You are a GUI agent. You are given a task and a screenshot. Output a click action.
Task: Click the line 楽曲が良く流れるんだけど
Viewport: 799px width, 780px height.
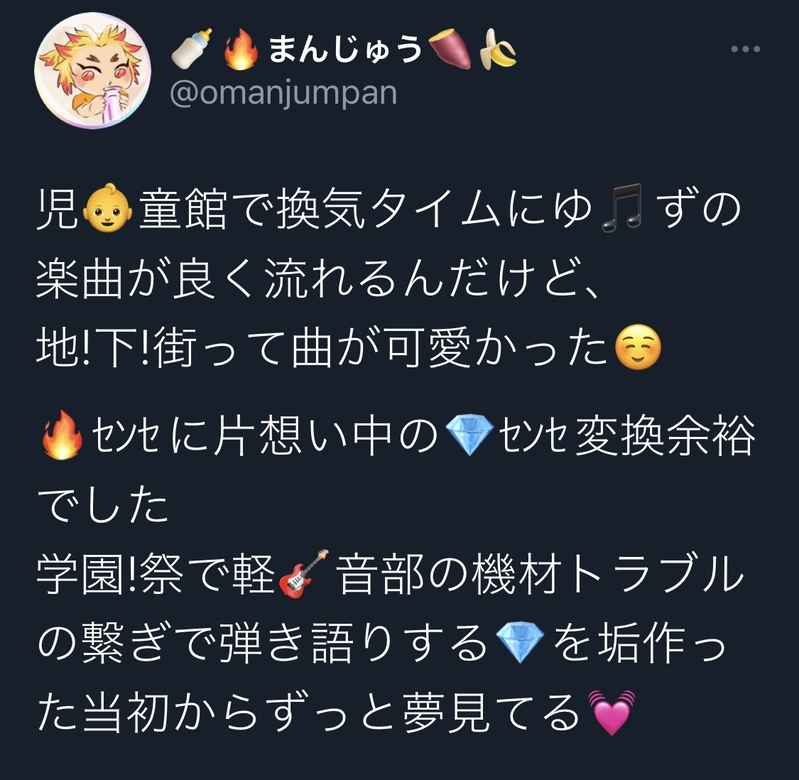318,278
